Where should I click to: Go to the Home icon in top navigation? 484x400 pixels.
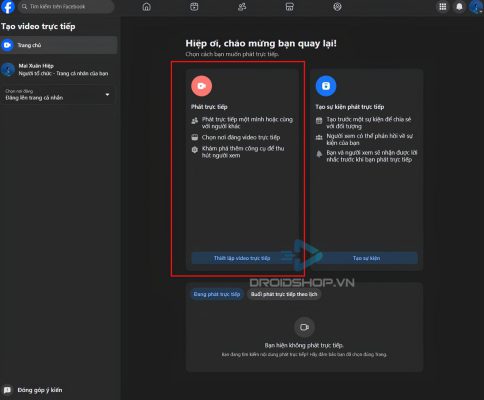click(146, 7)
